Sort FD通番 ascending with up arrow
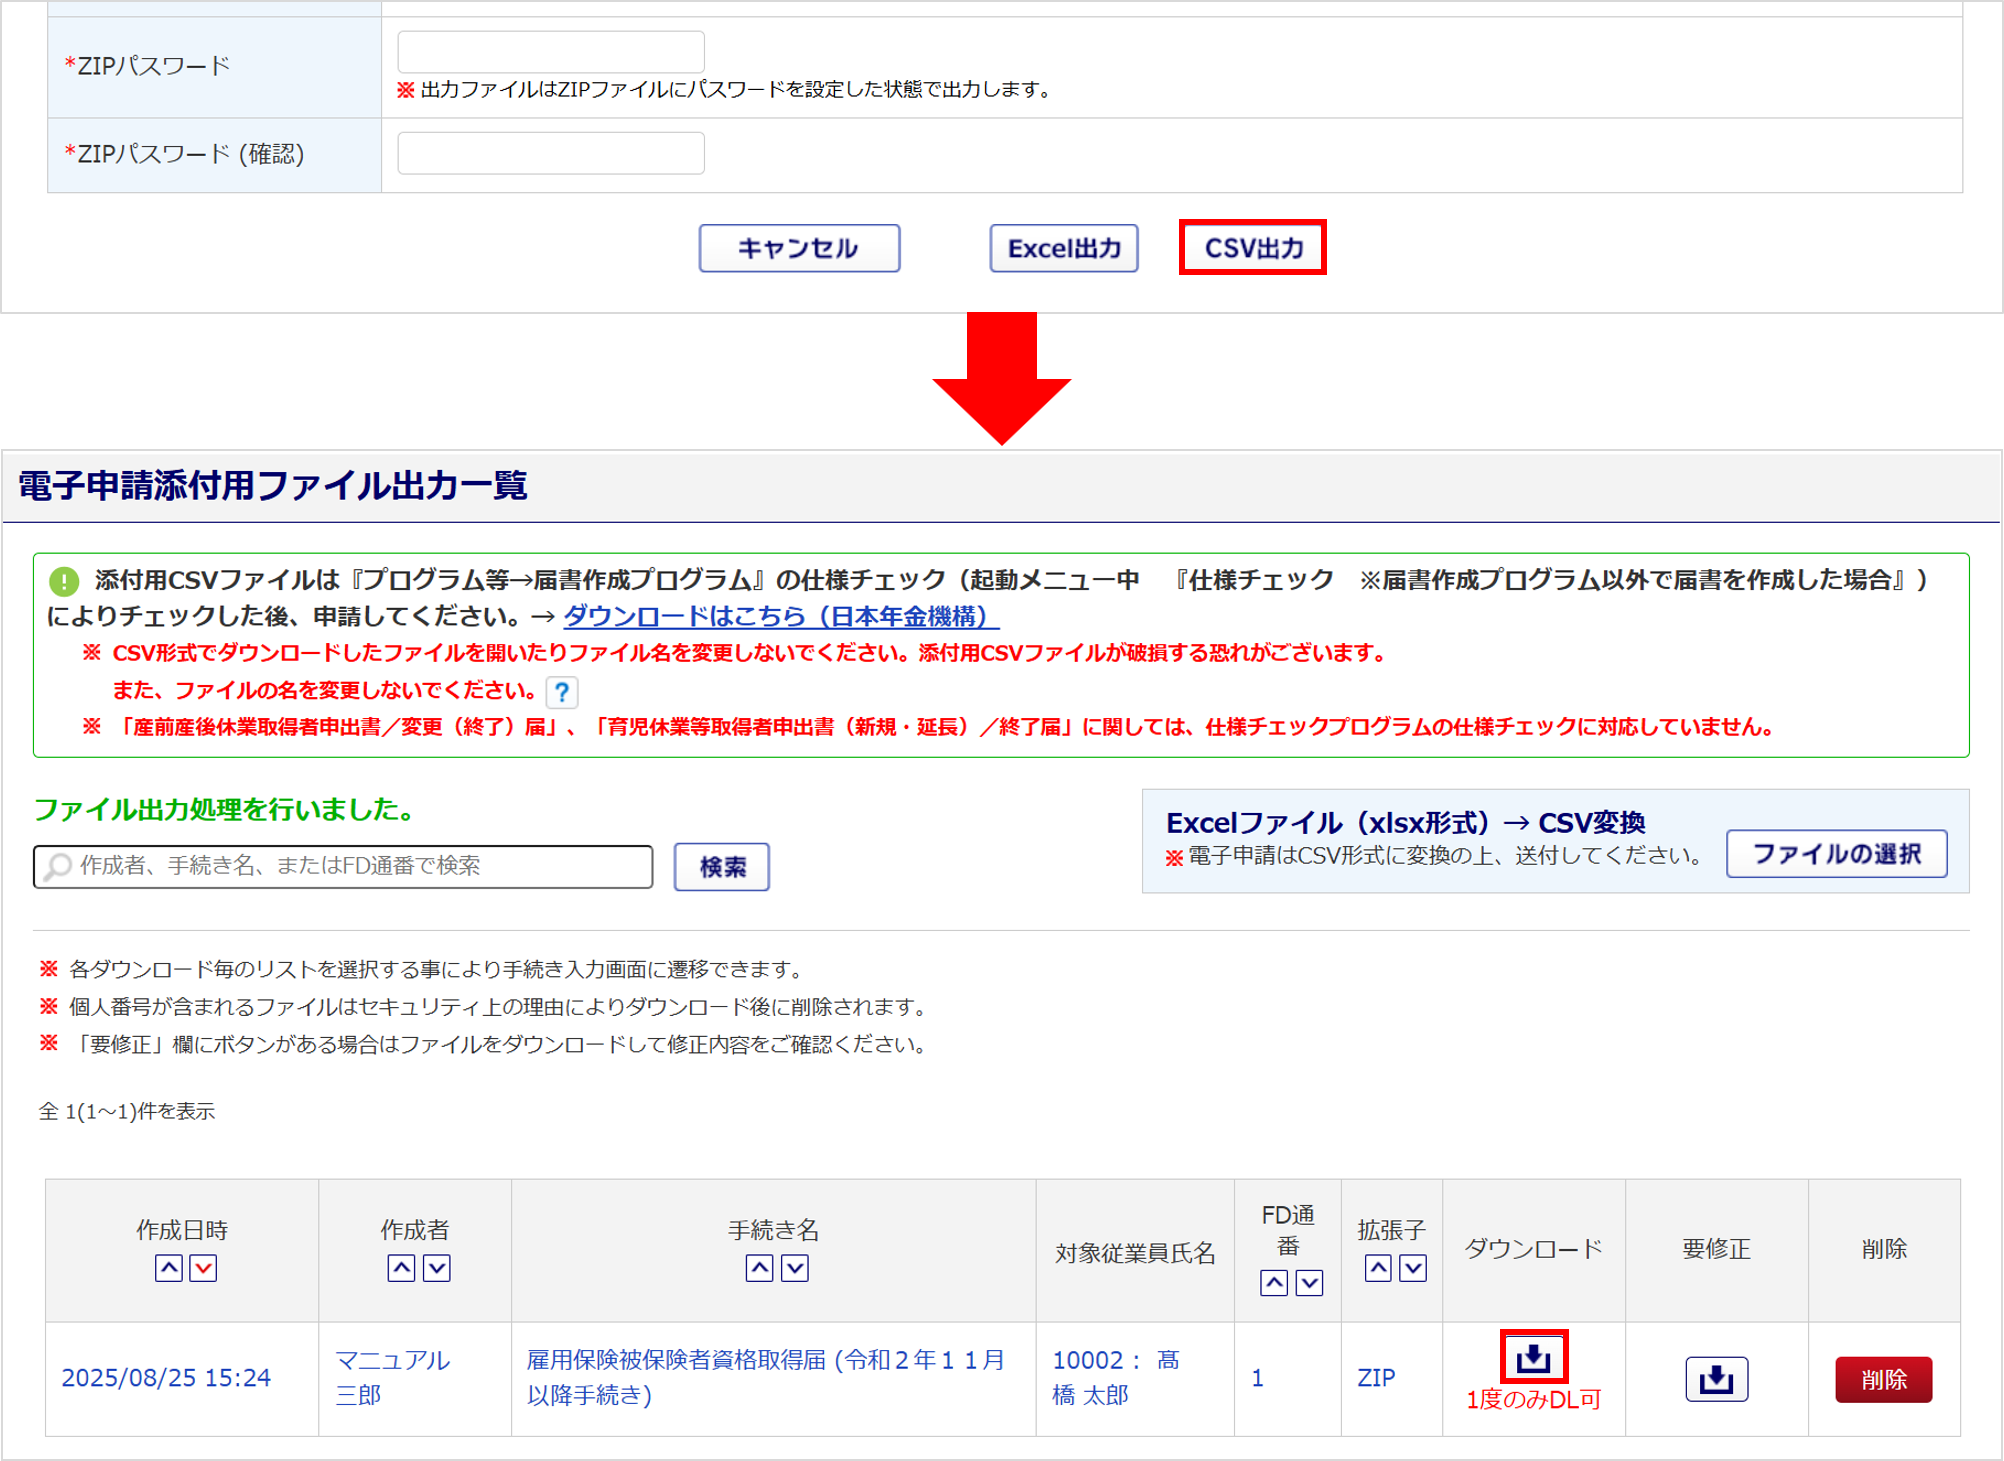 pyautogui.click(x=1273, y=1282)
